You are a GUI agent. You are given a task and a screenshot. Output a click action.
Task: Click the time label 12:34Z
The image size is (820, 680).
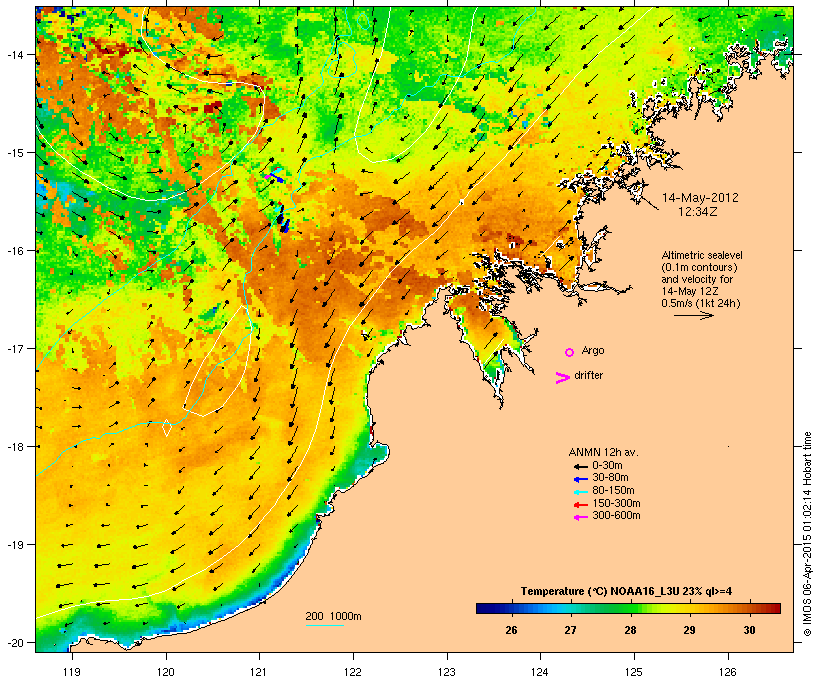(x=698, y=212)
